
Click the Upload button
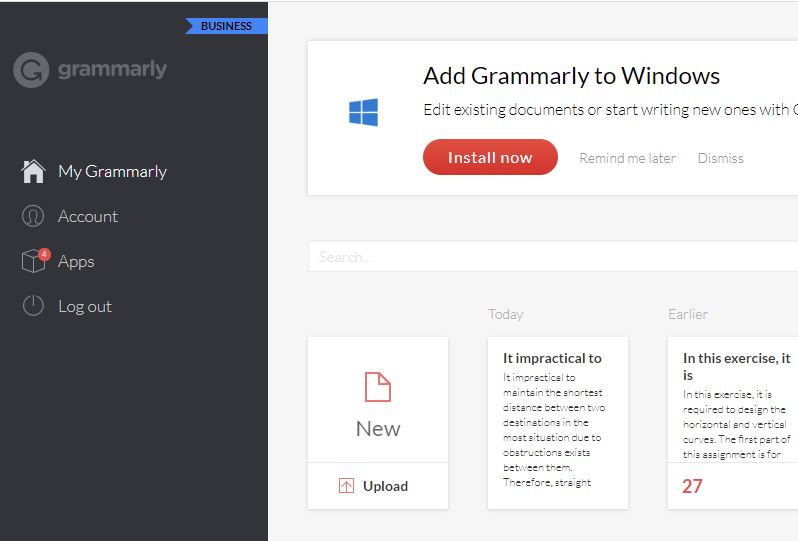point(378,486)
